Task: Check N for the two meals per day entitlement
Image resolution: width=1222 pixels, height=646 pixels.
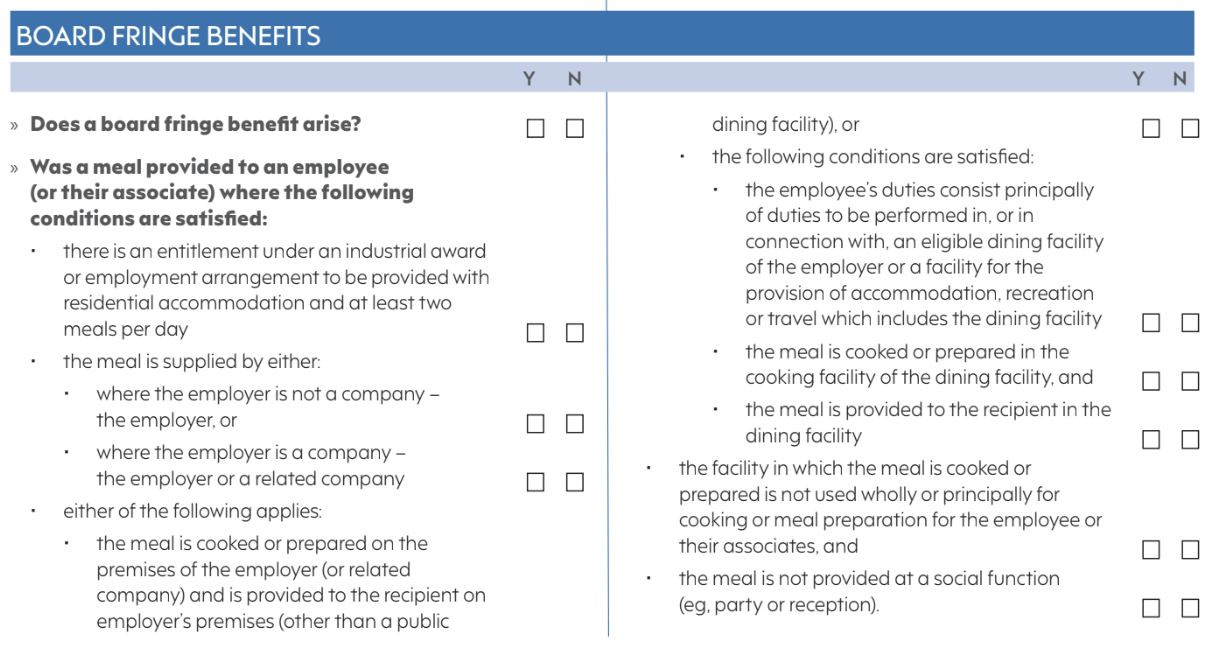Action: click(x=574, y=333)
